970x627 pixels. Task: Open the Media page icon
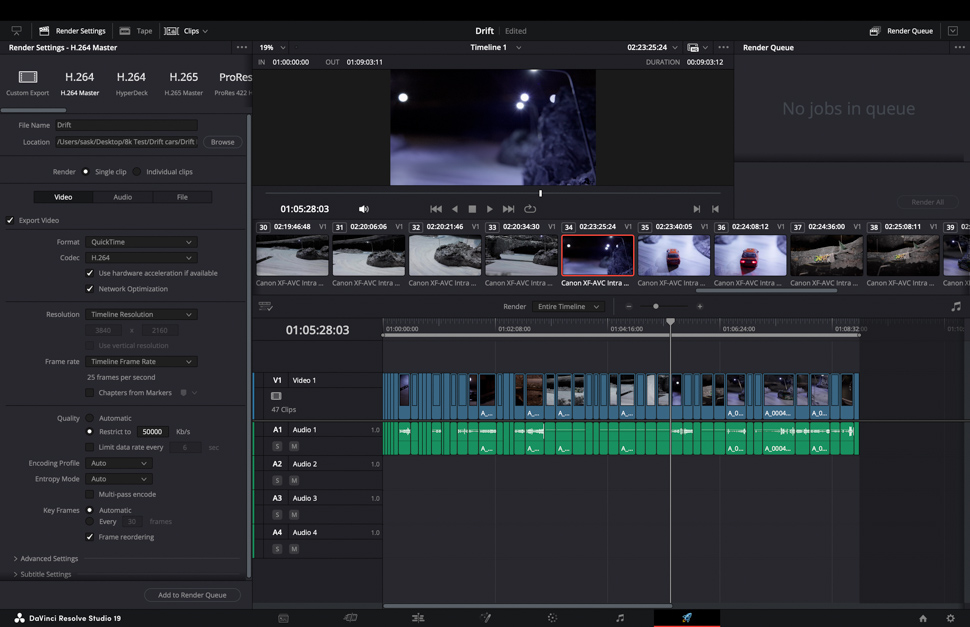click(283, 618)
